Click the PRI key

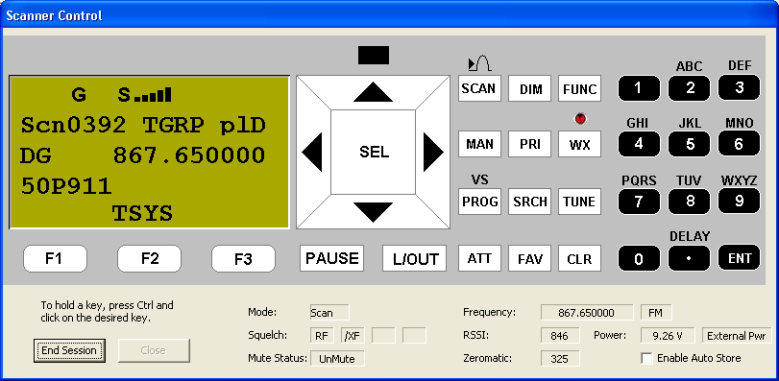[530, 144]
